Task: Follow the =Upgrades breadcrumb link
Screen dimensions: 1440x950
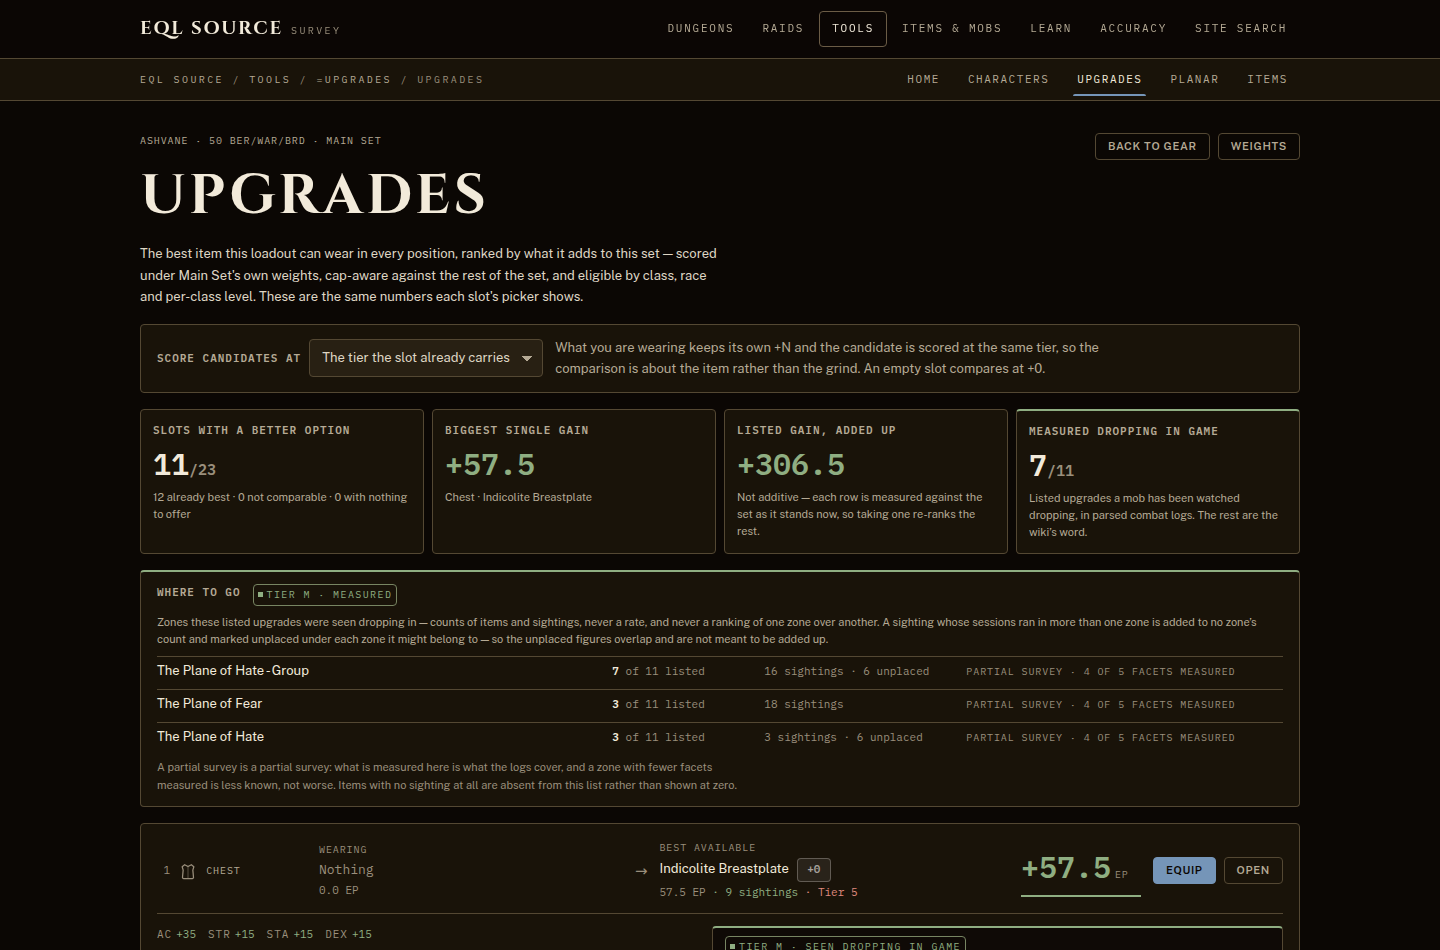Action: 353,80
